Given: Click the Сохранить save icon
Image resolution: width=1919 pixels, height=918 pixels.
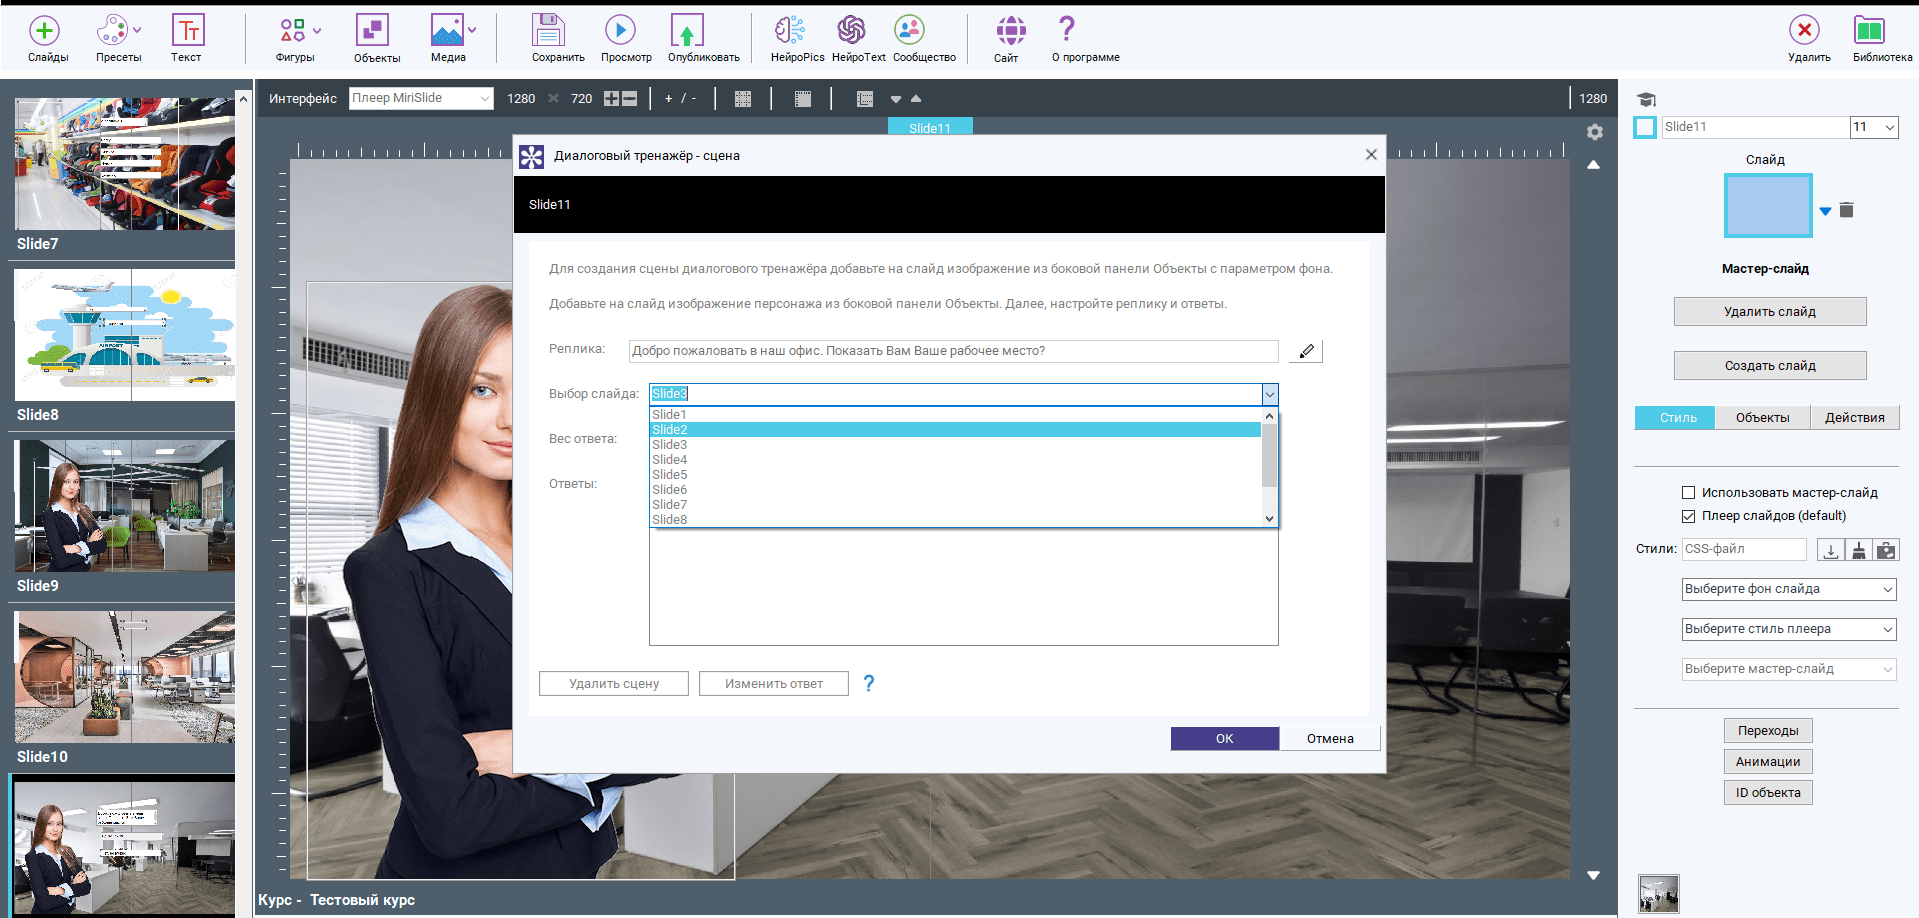Looking at the screenshot, I should (548, 31).
